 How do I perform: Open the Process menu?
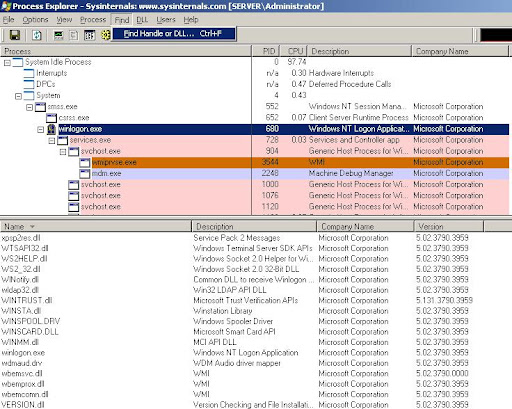(x=93, y=20)
